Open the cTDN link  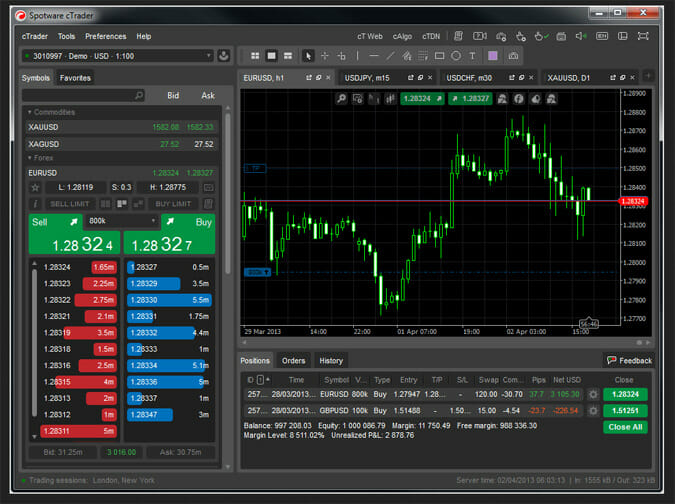pyautogui.click(x=431, y=37)
